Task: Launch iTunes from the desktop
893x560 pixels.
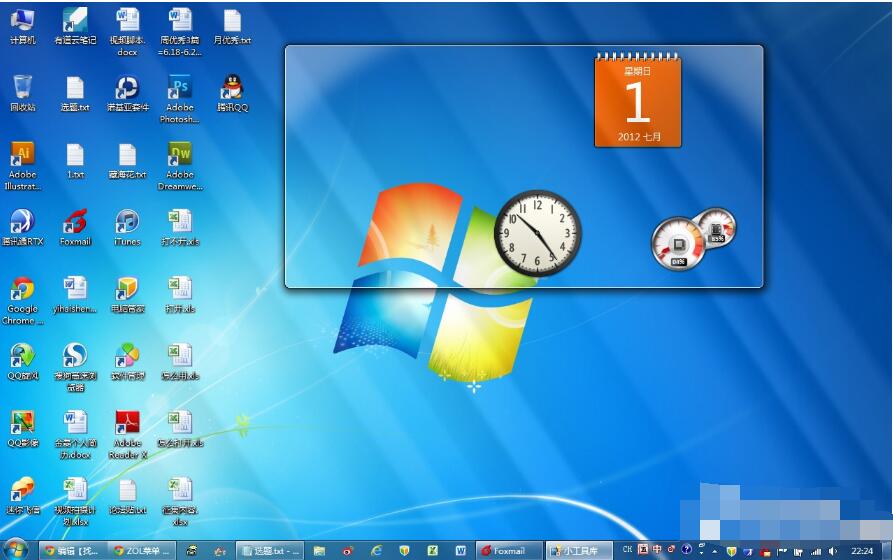Action: 127,222
